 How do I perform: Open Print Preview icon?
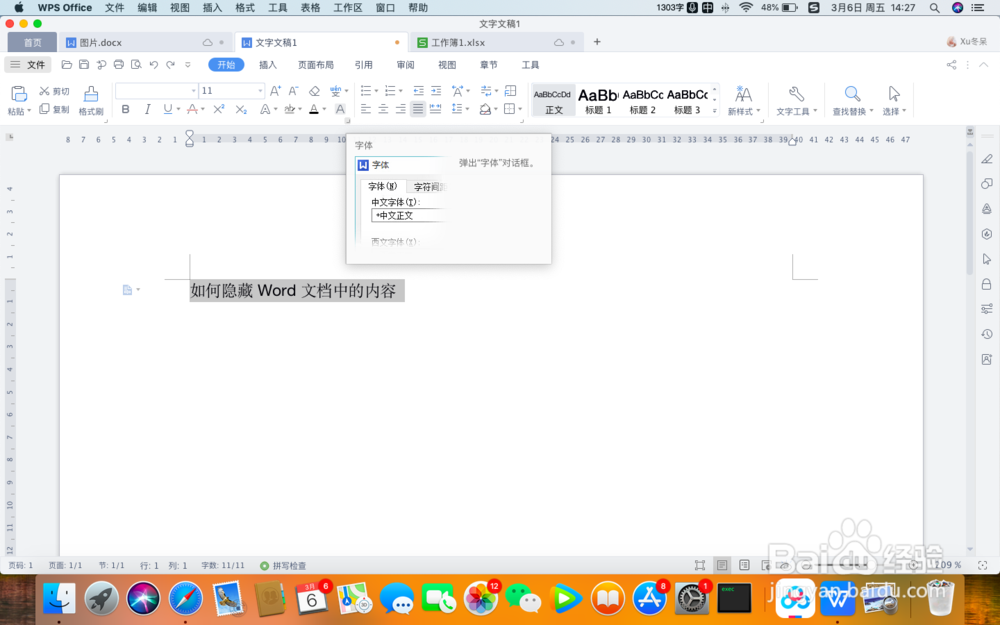(136, 64)
